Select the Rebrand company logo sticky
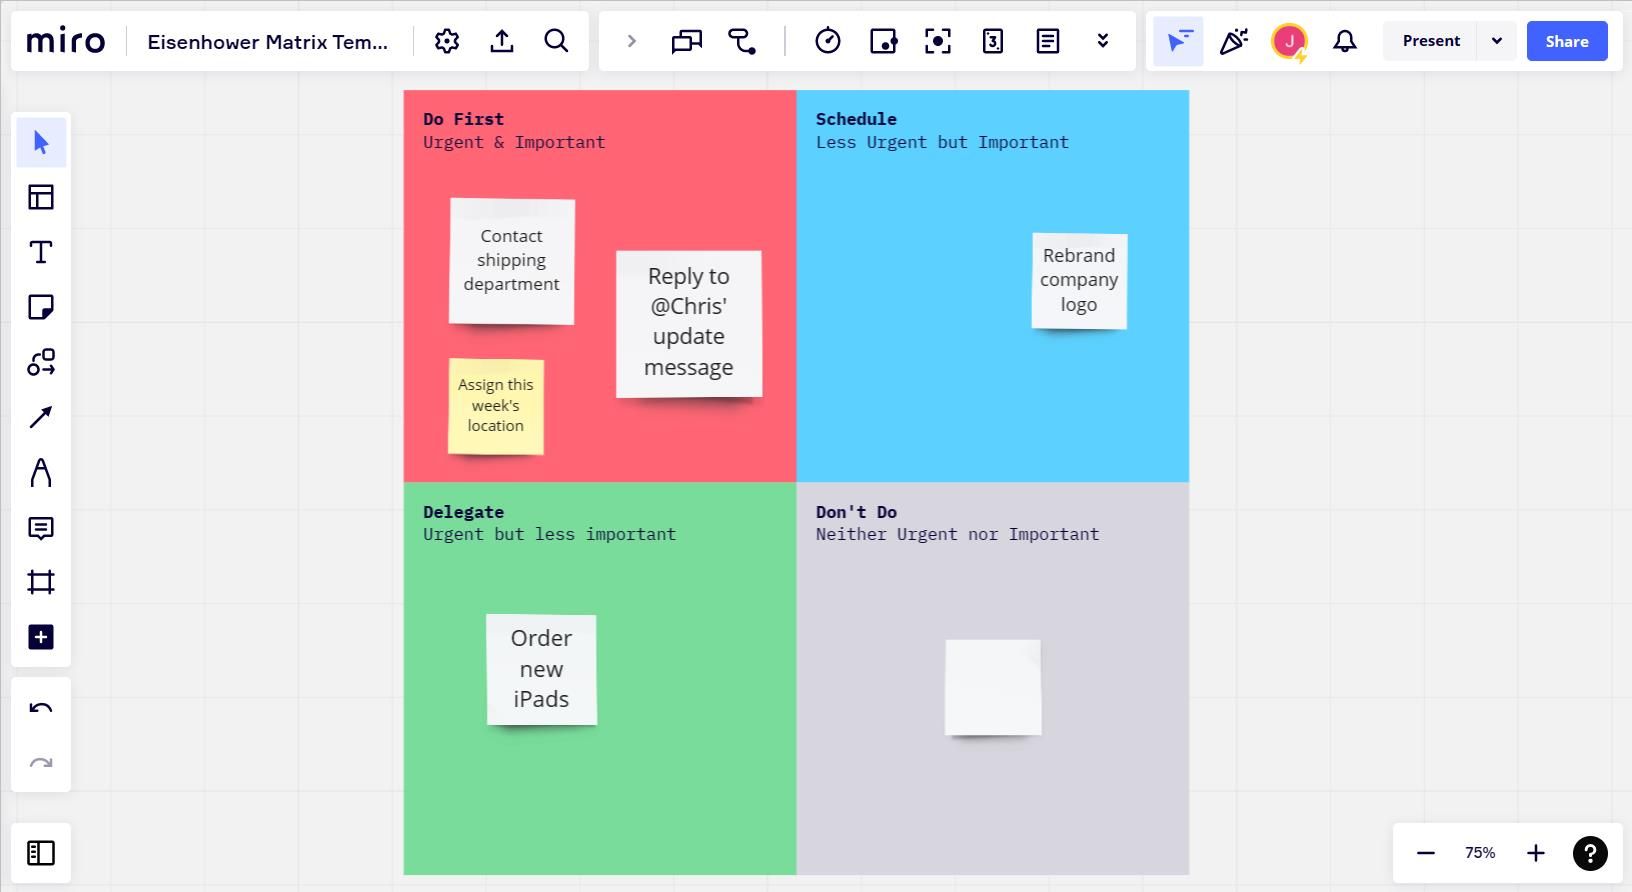The image size is (1632, 892). [1079, 281]
